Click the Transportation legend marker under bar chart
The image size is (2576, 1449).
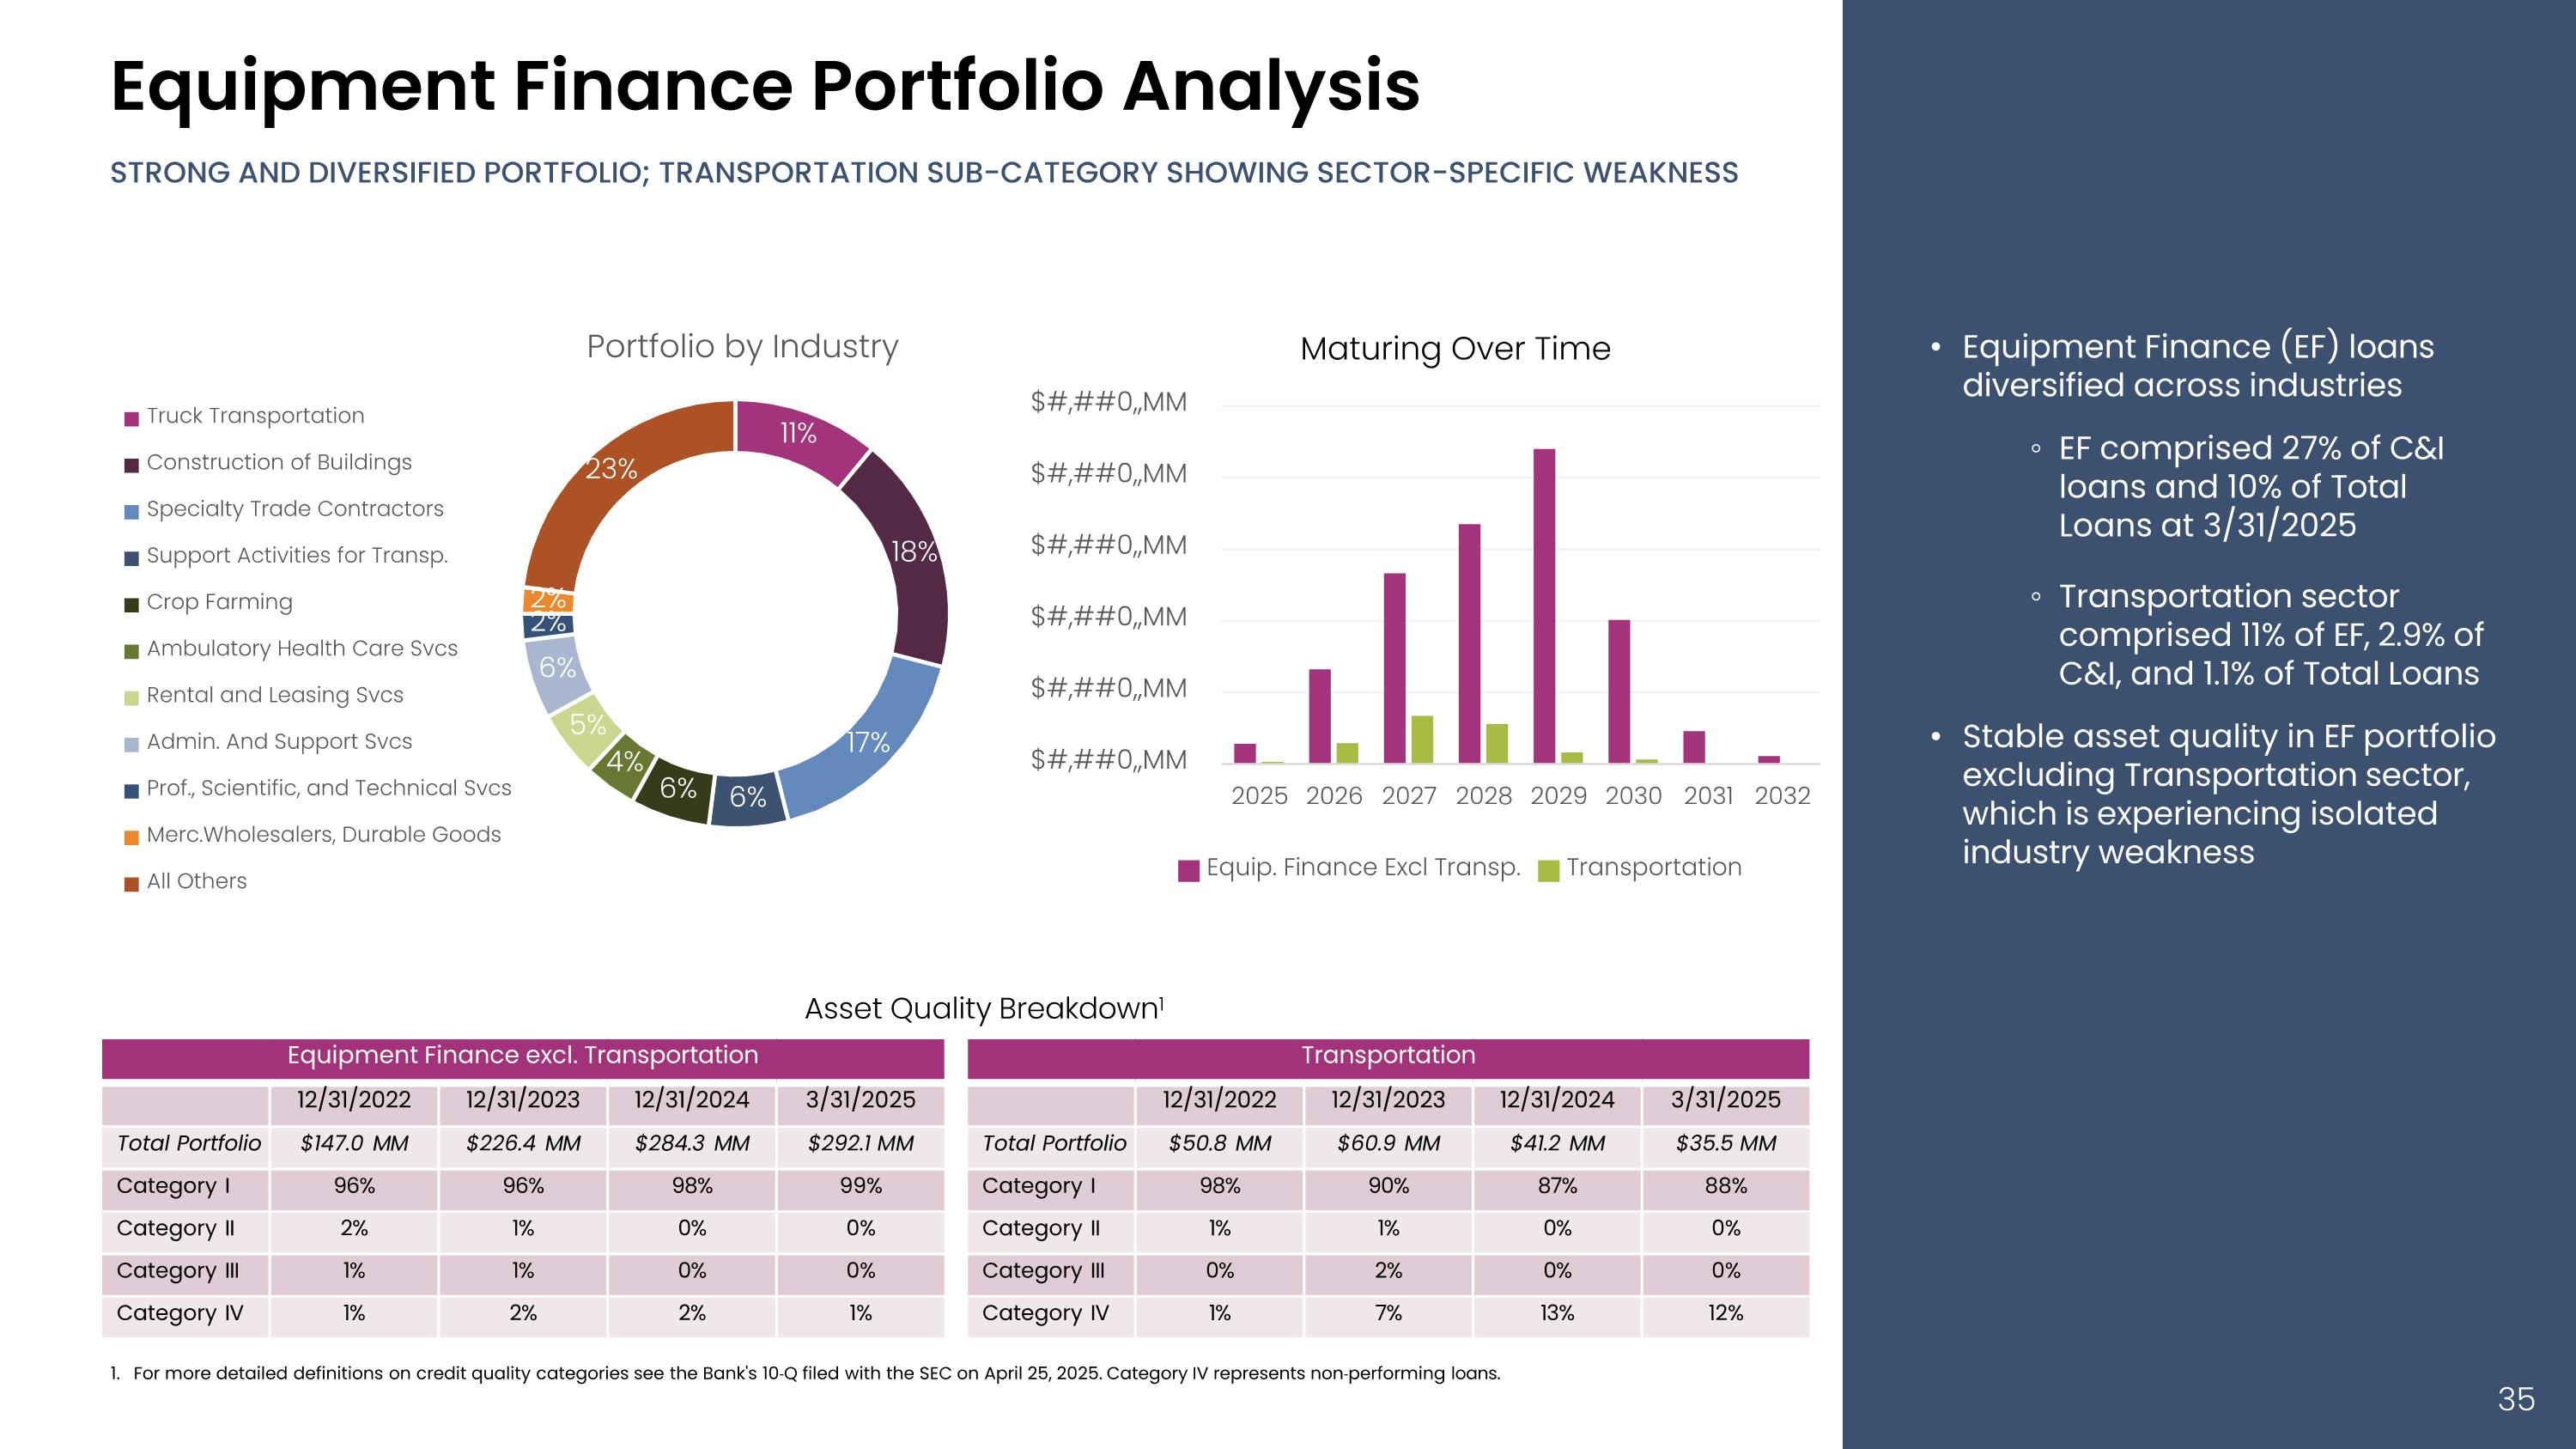tap(1548, 870)
